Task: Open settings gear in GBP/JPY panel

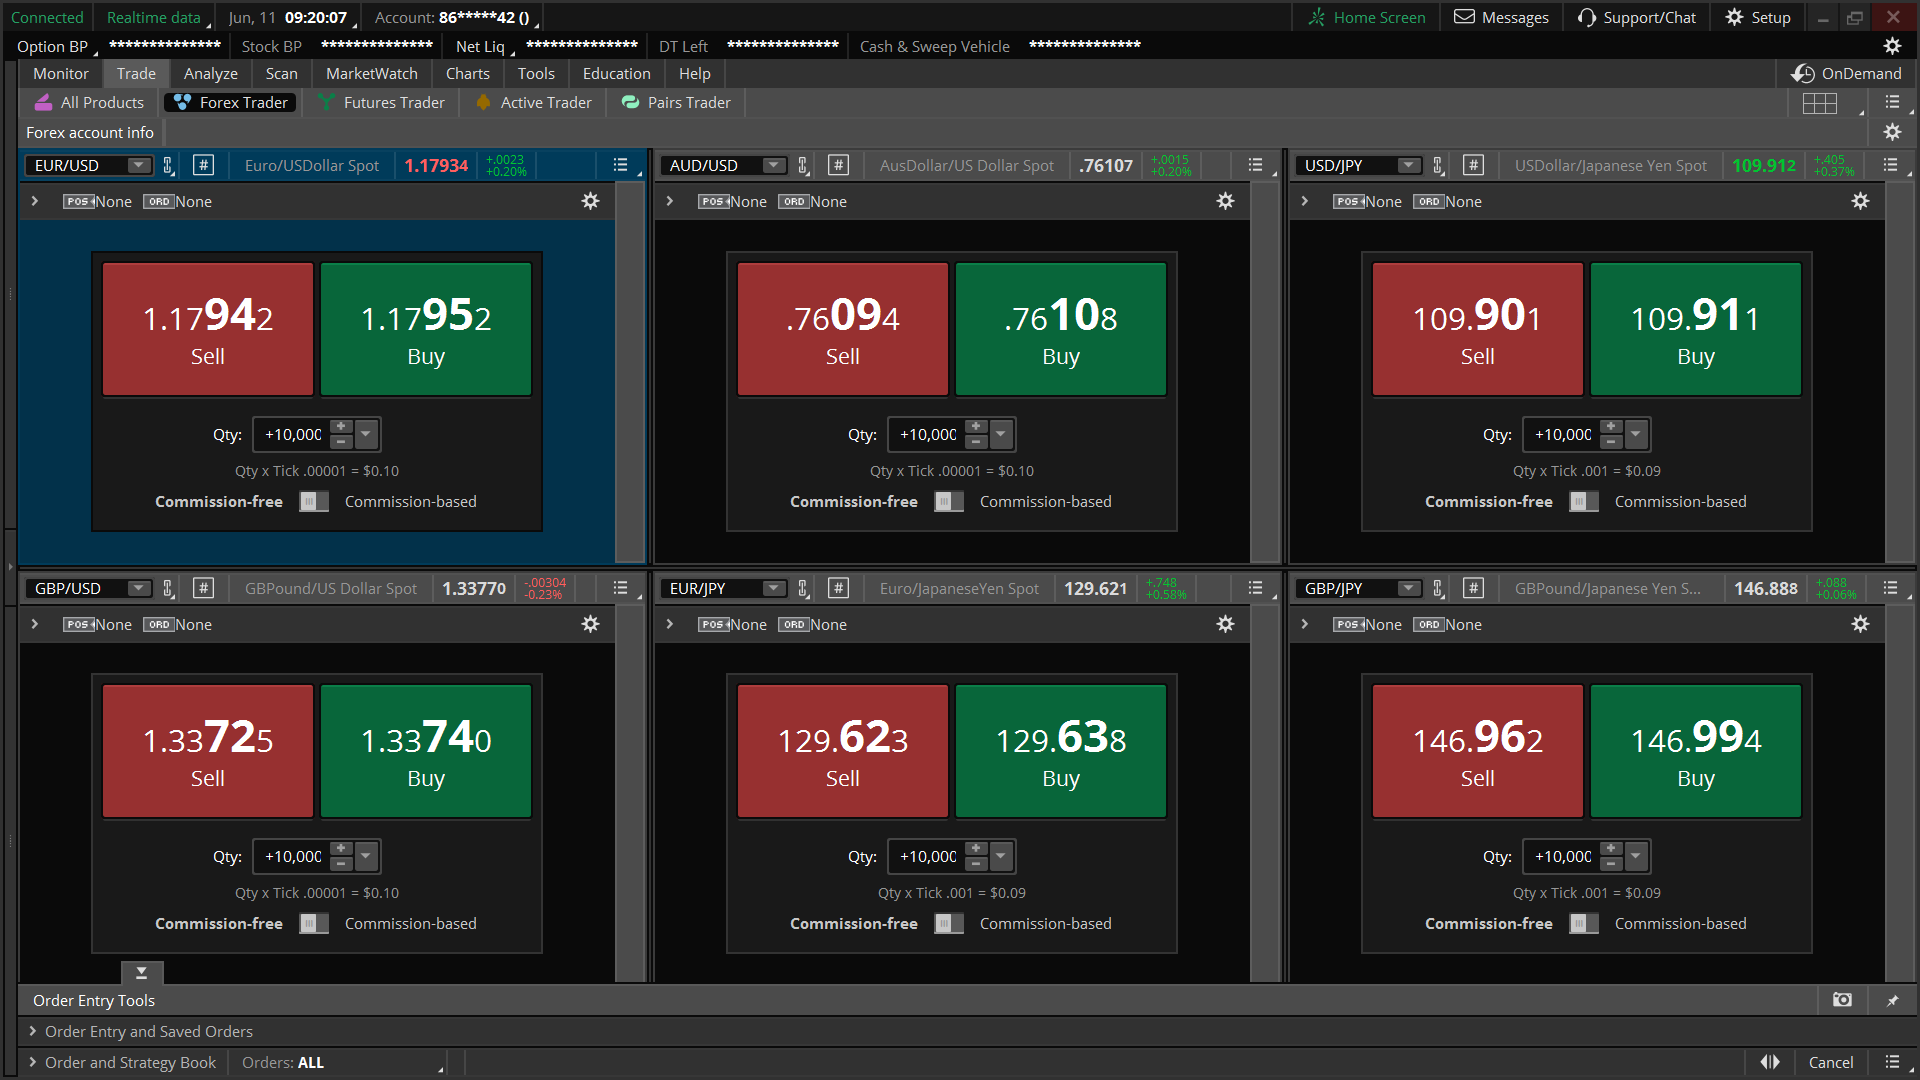Action: click(1860, 624)
